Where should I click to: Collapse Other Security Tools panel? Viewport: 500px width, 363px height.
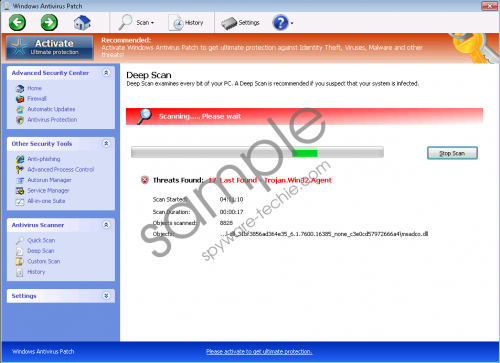click(x=106, y=144)
